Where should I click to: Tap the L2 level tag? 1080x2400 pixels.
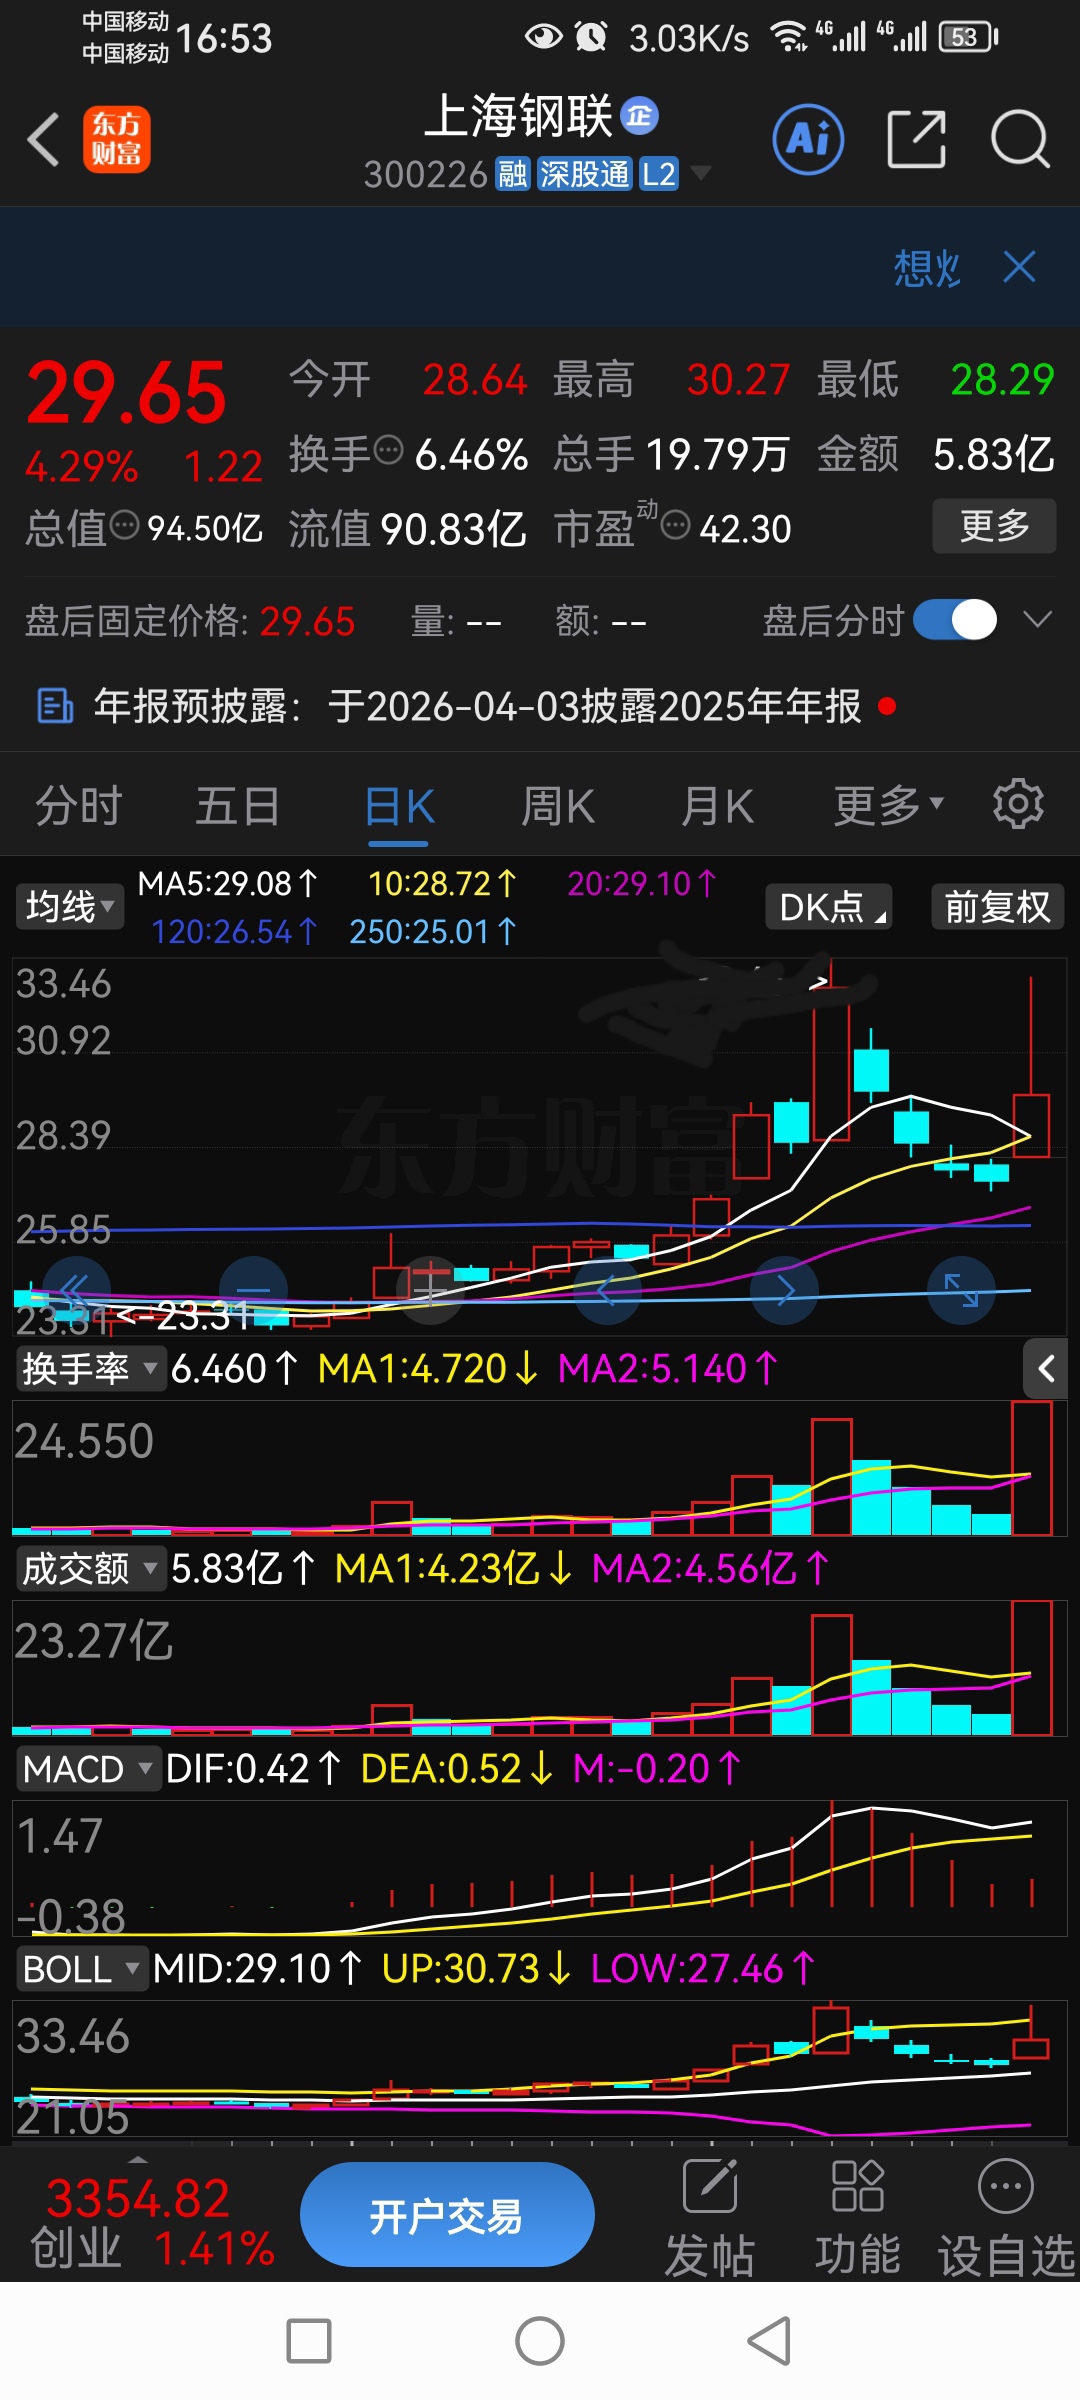tap(659, 174)
